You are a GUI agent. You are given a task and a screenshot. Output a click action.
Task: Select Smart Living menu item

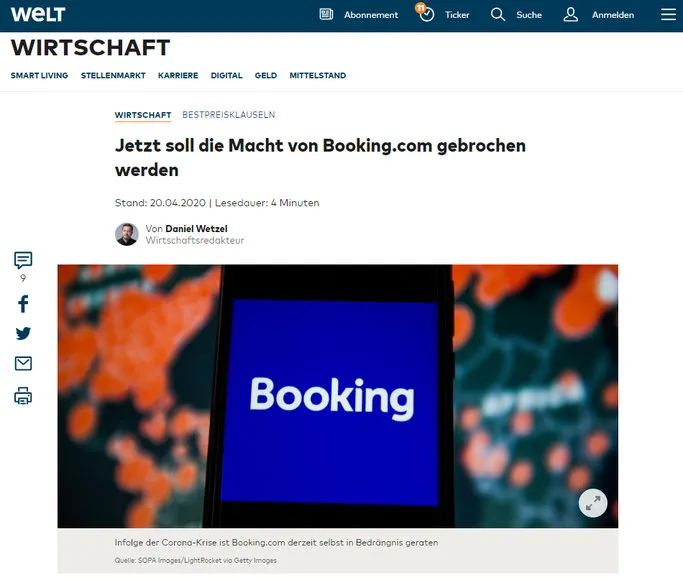[x=39, y=75]
